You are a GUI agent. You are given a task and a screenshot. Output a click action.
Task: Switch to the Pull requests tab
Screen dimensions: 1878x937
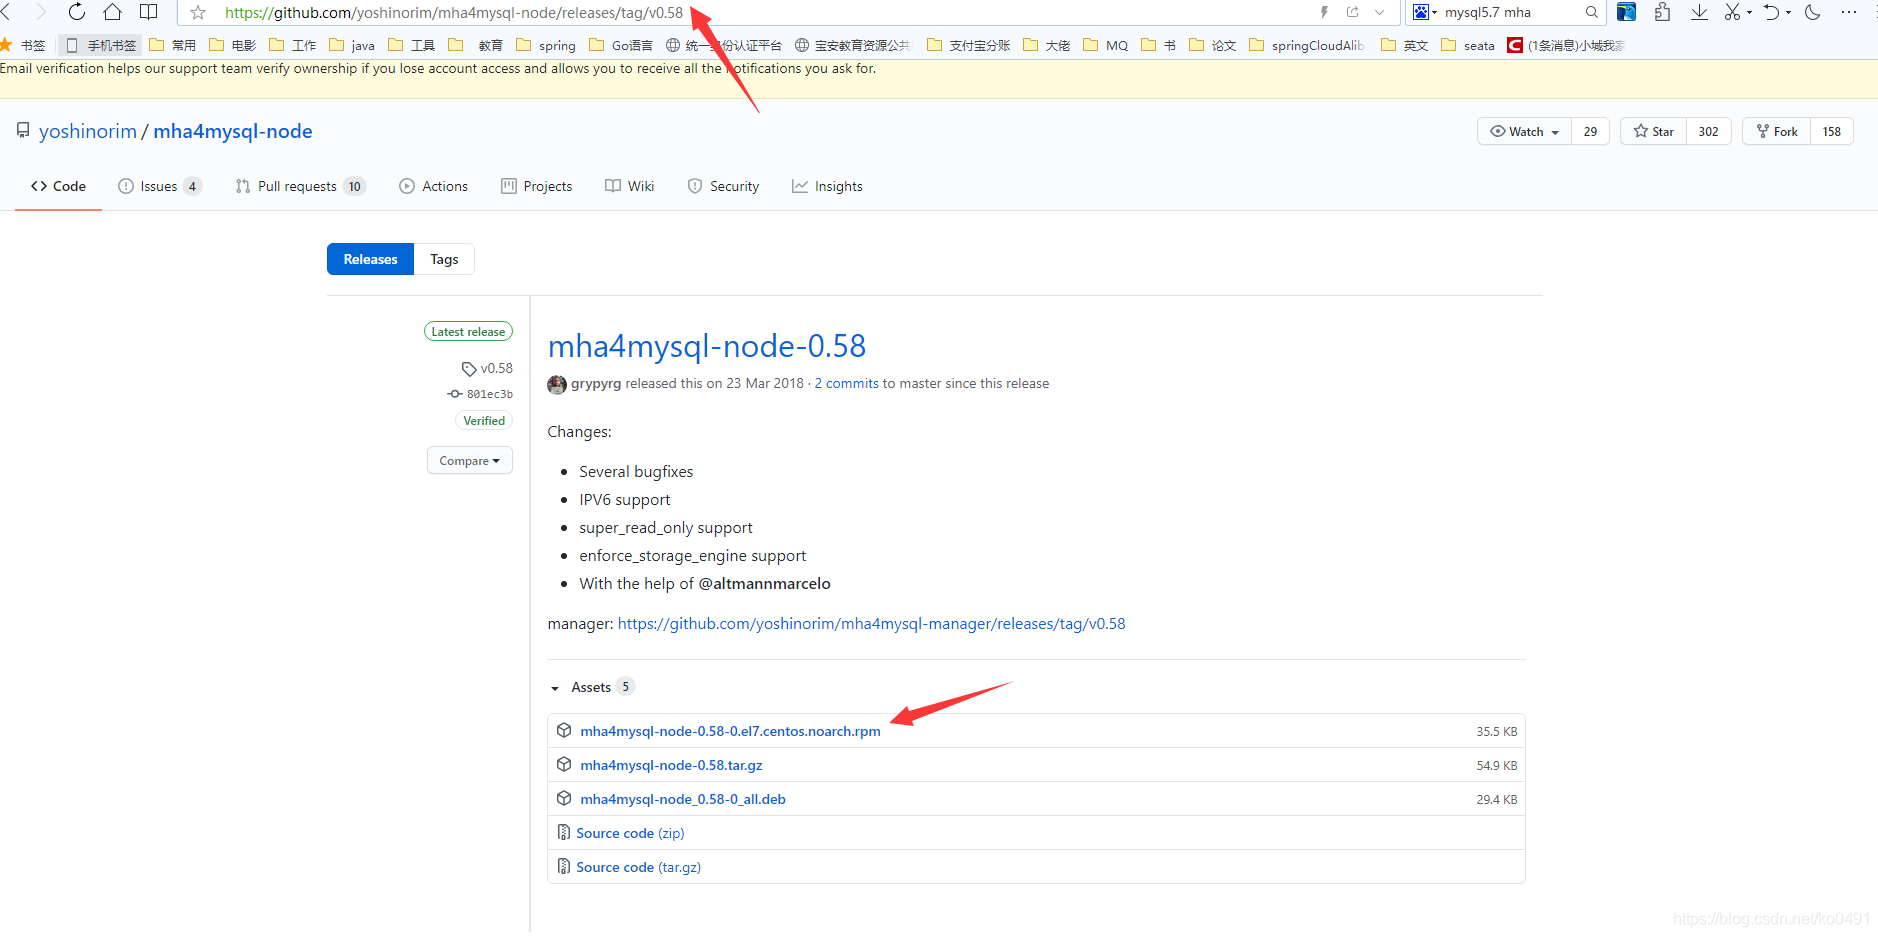301,186
